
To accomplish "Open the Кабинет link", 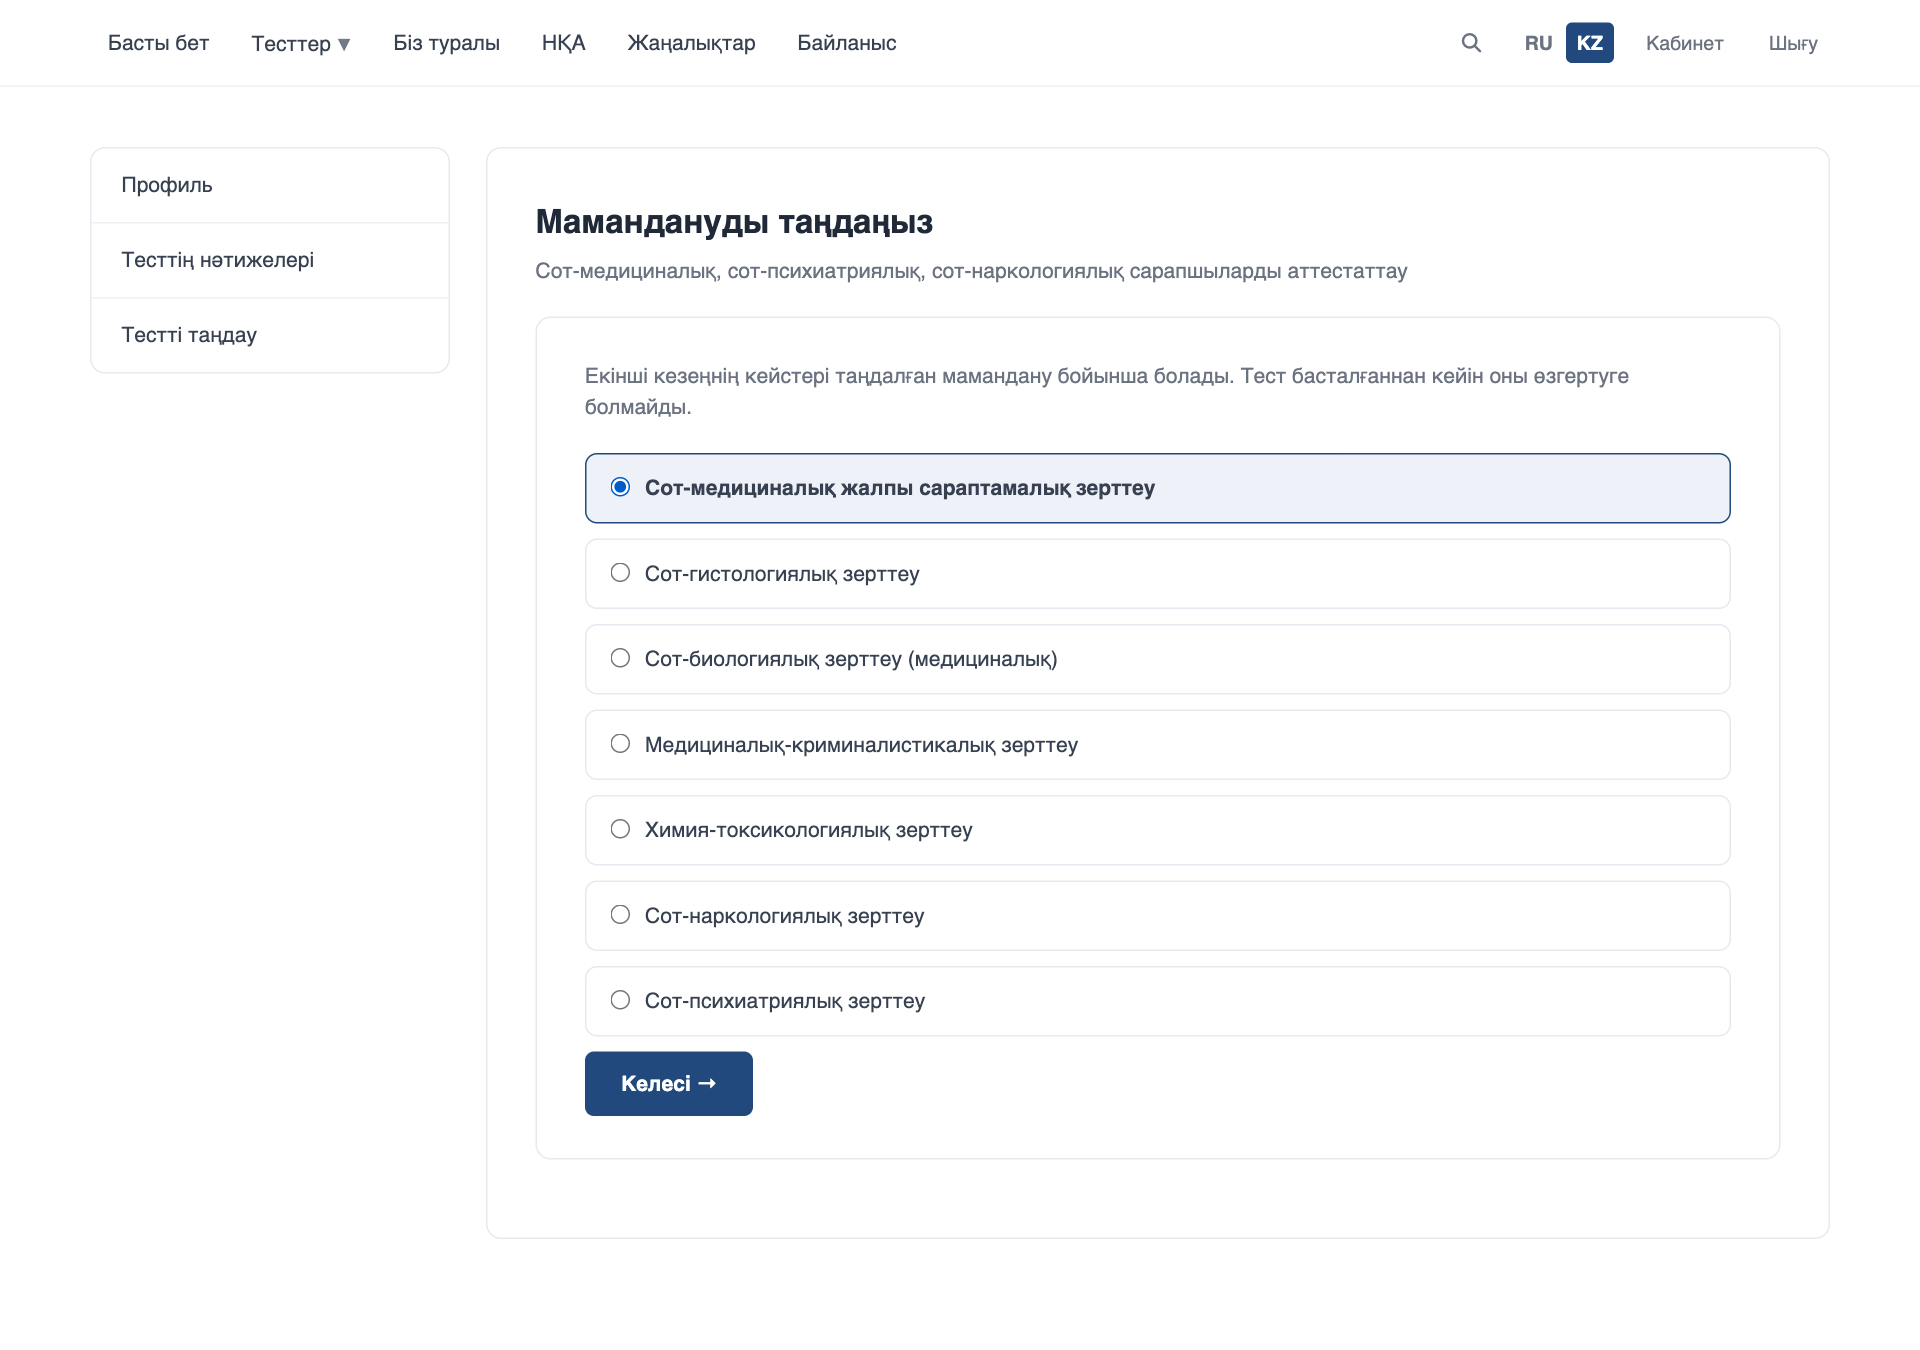I will (1684, 43).
